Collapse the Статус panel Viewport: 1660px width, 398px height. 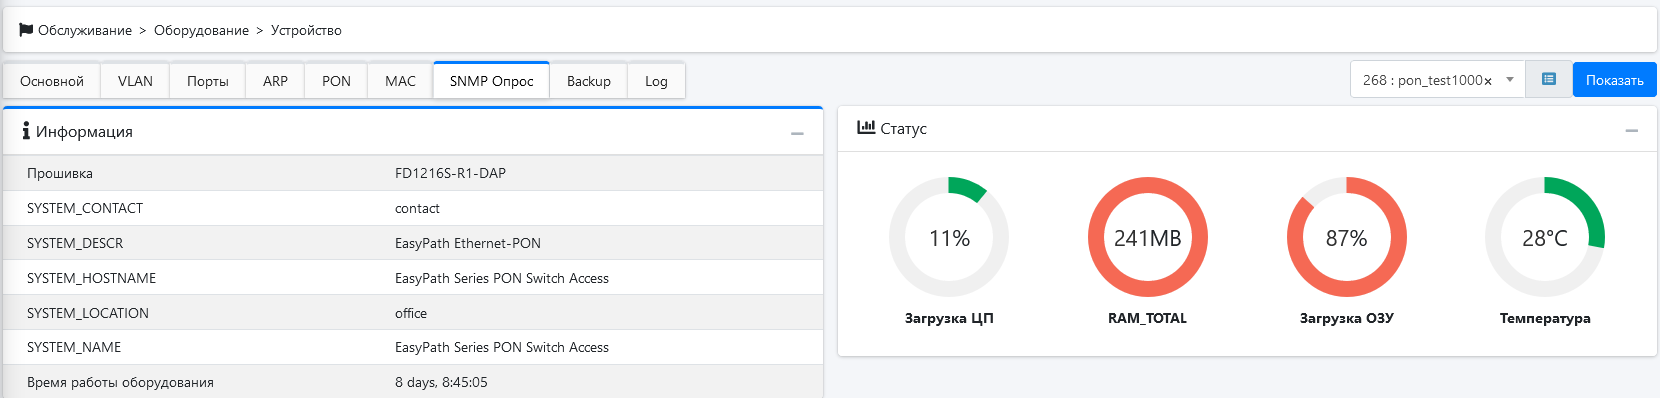[1632, 130]
